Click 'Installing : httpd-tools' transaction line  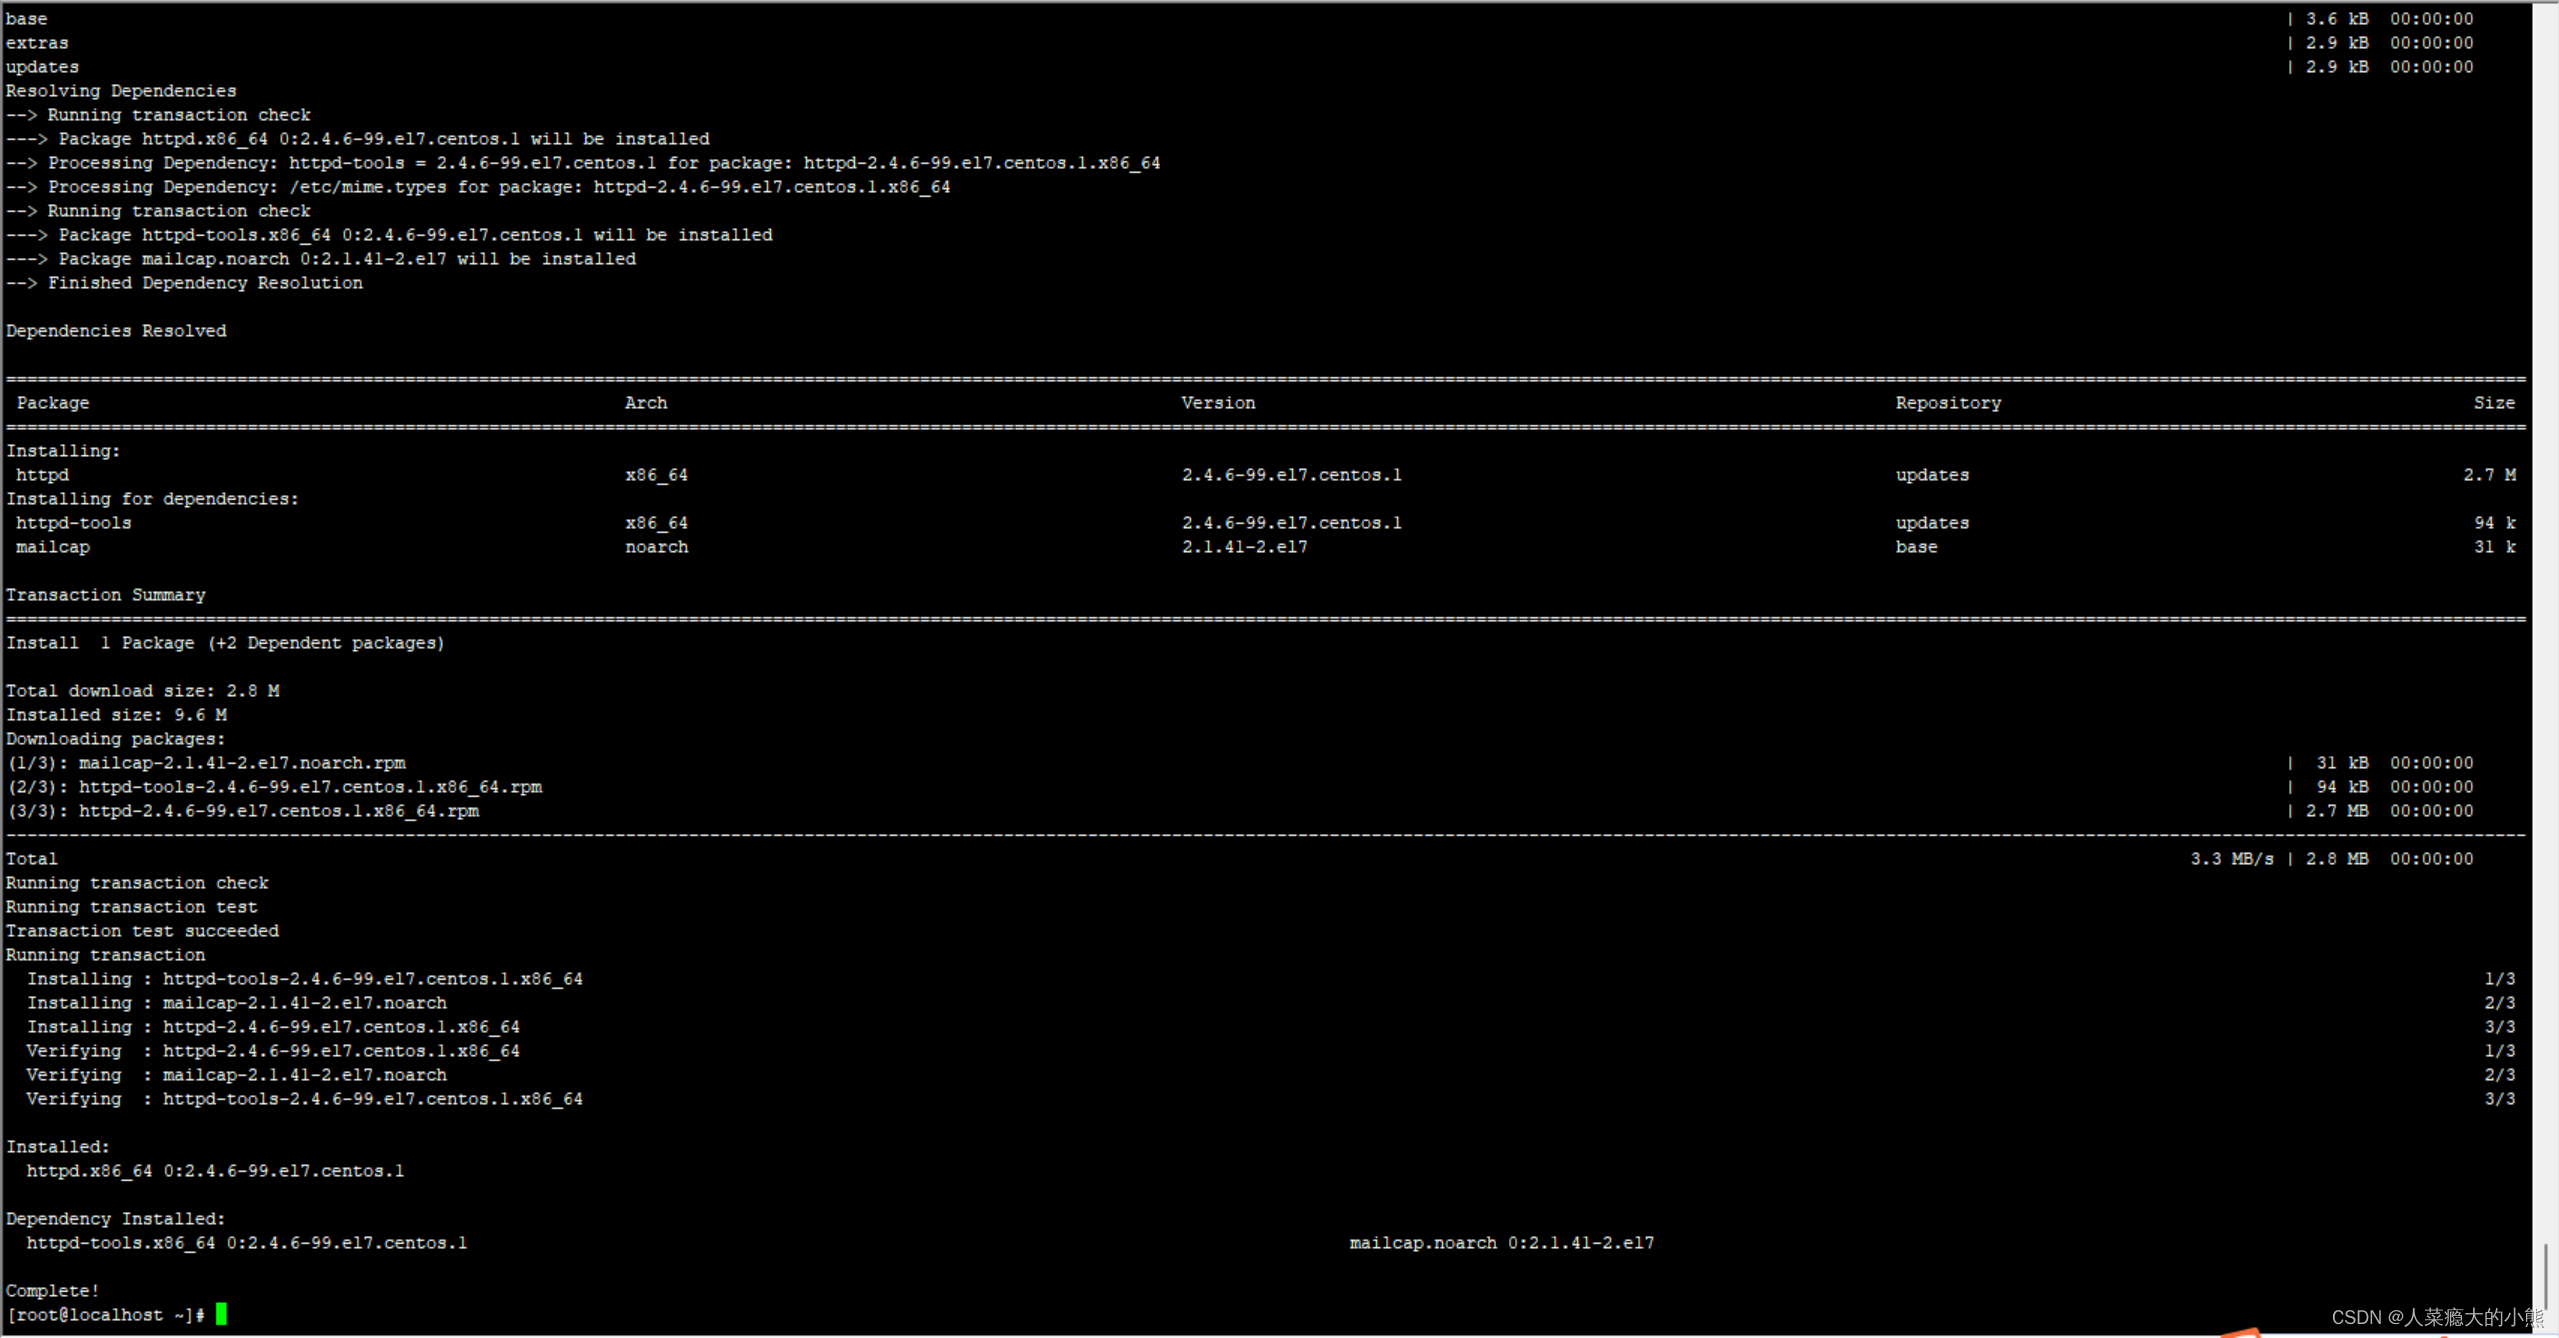tap(305, 979)
